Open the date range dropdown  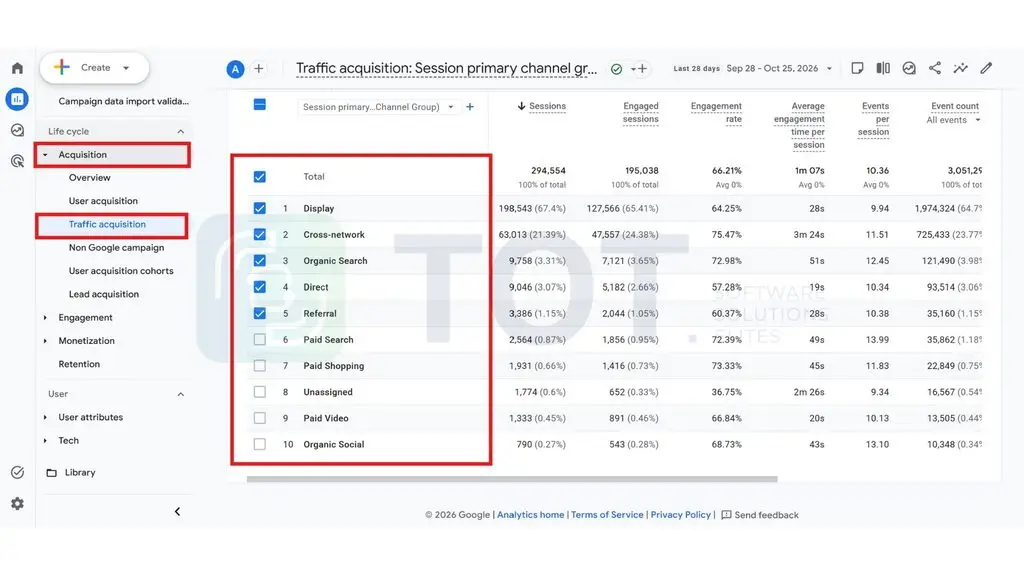coord(829,69)
